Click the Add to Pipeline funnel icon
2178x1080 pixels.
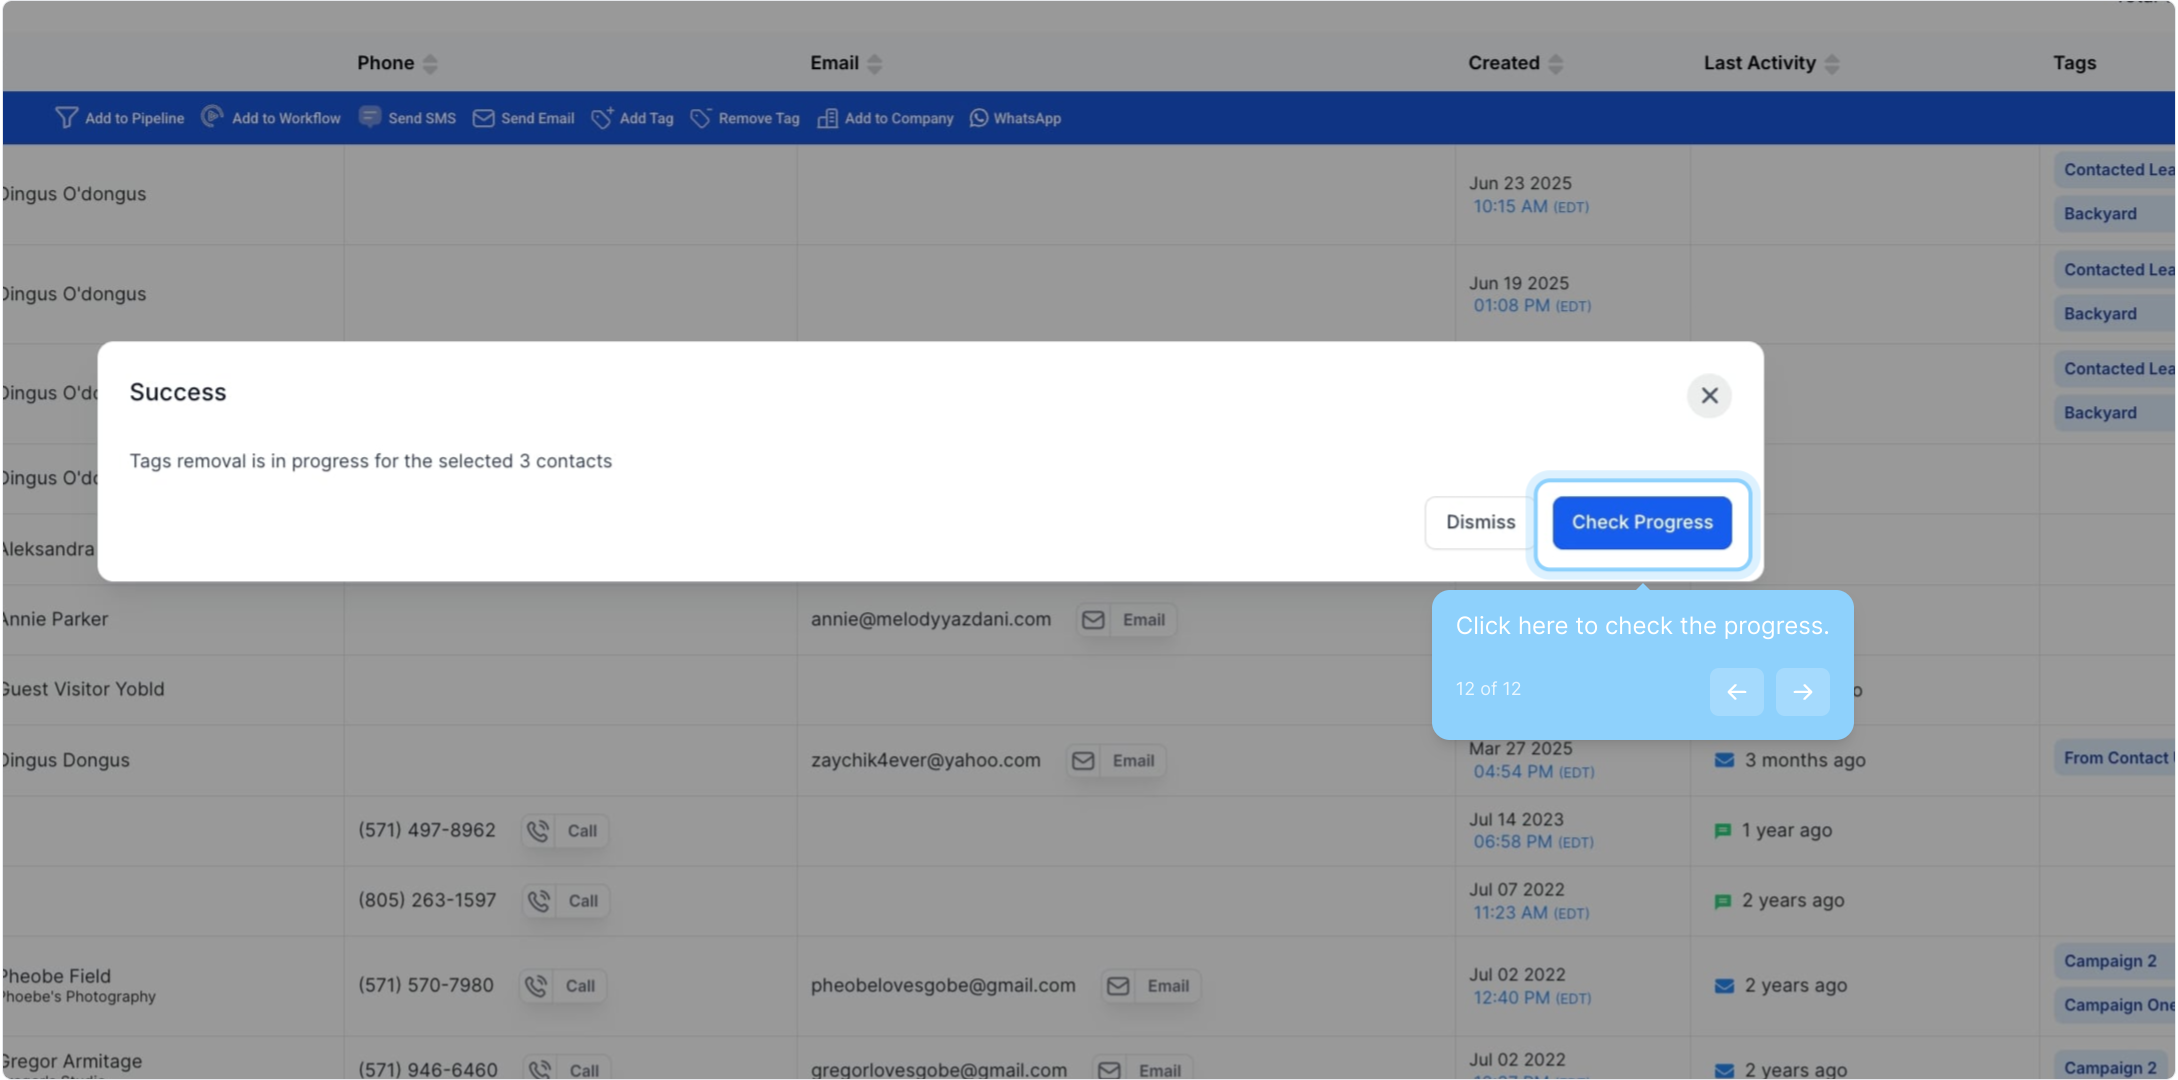[x=66, y=118]
